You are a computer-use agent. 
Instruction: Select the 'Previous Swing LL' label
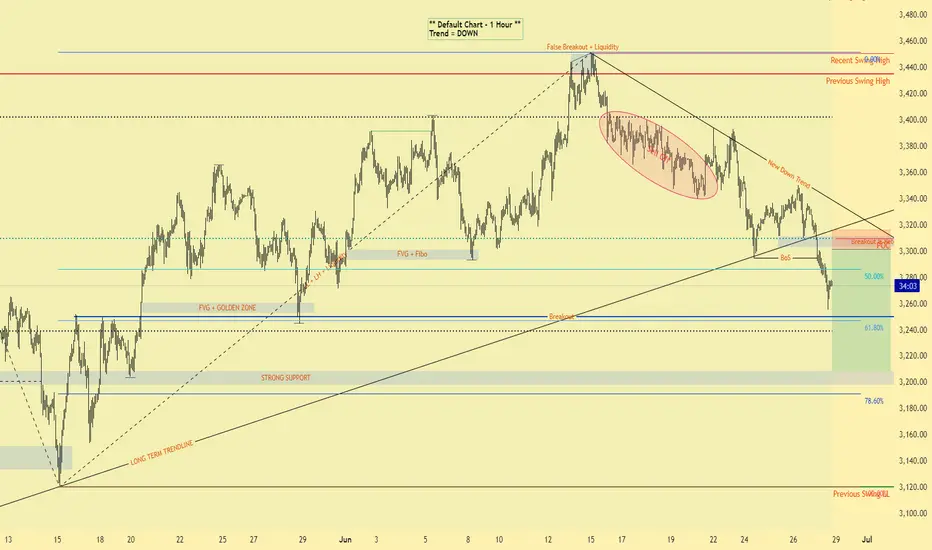861,494
